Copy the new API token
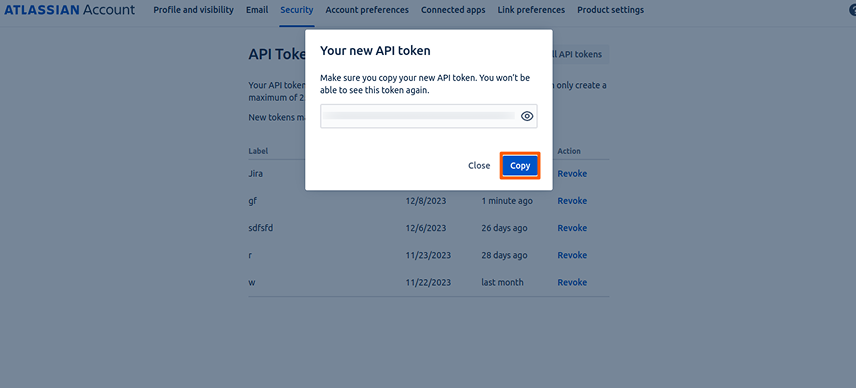The image size is (856, 388). (x=520, y=166)
